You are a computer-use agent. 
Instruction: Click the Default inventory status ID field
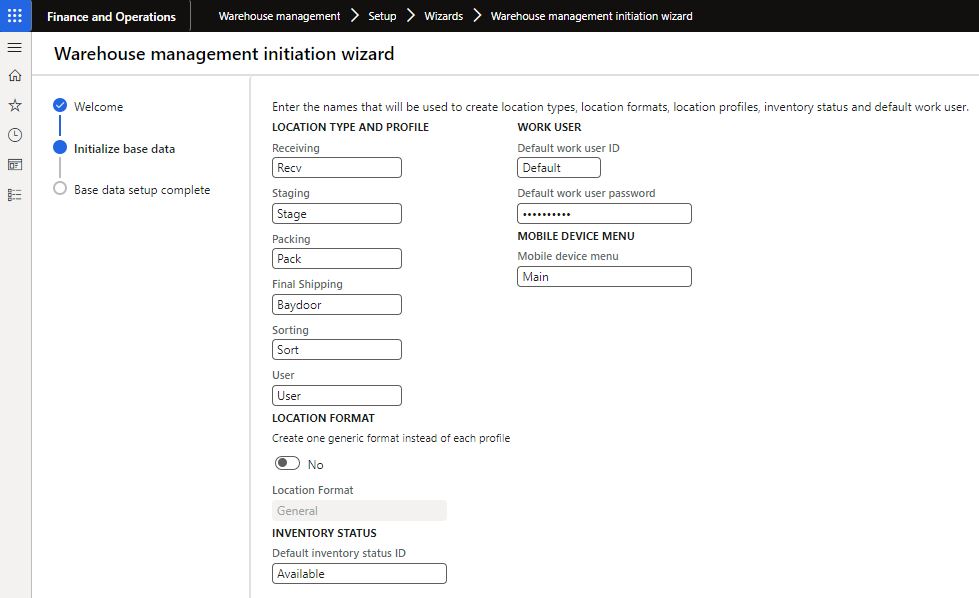point(358,573)
